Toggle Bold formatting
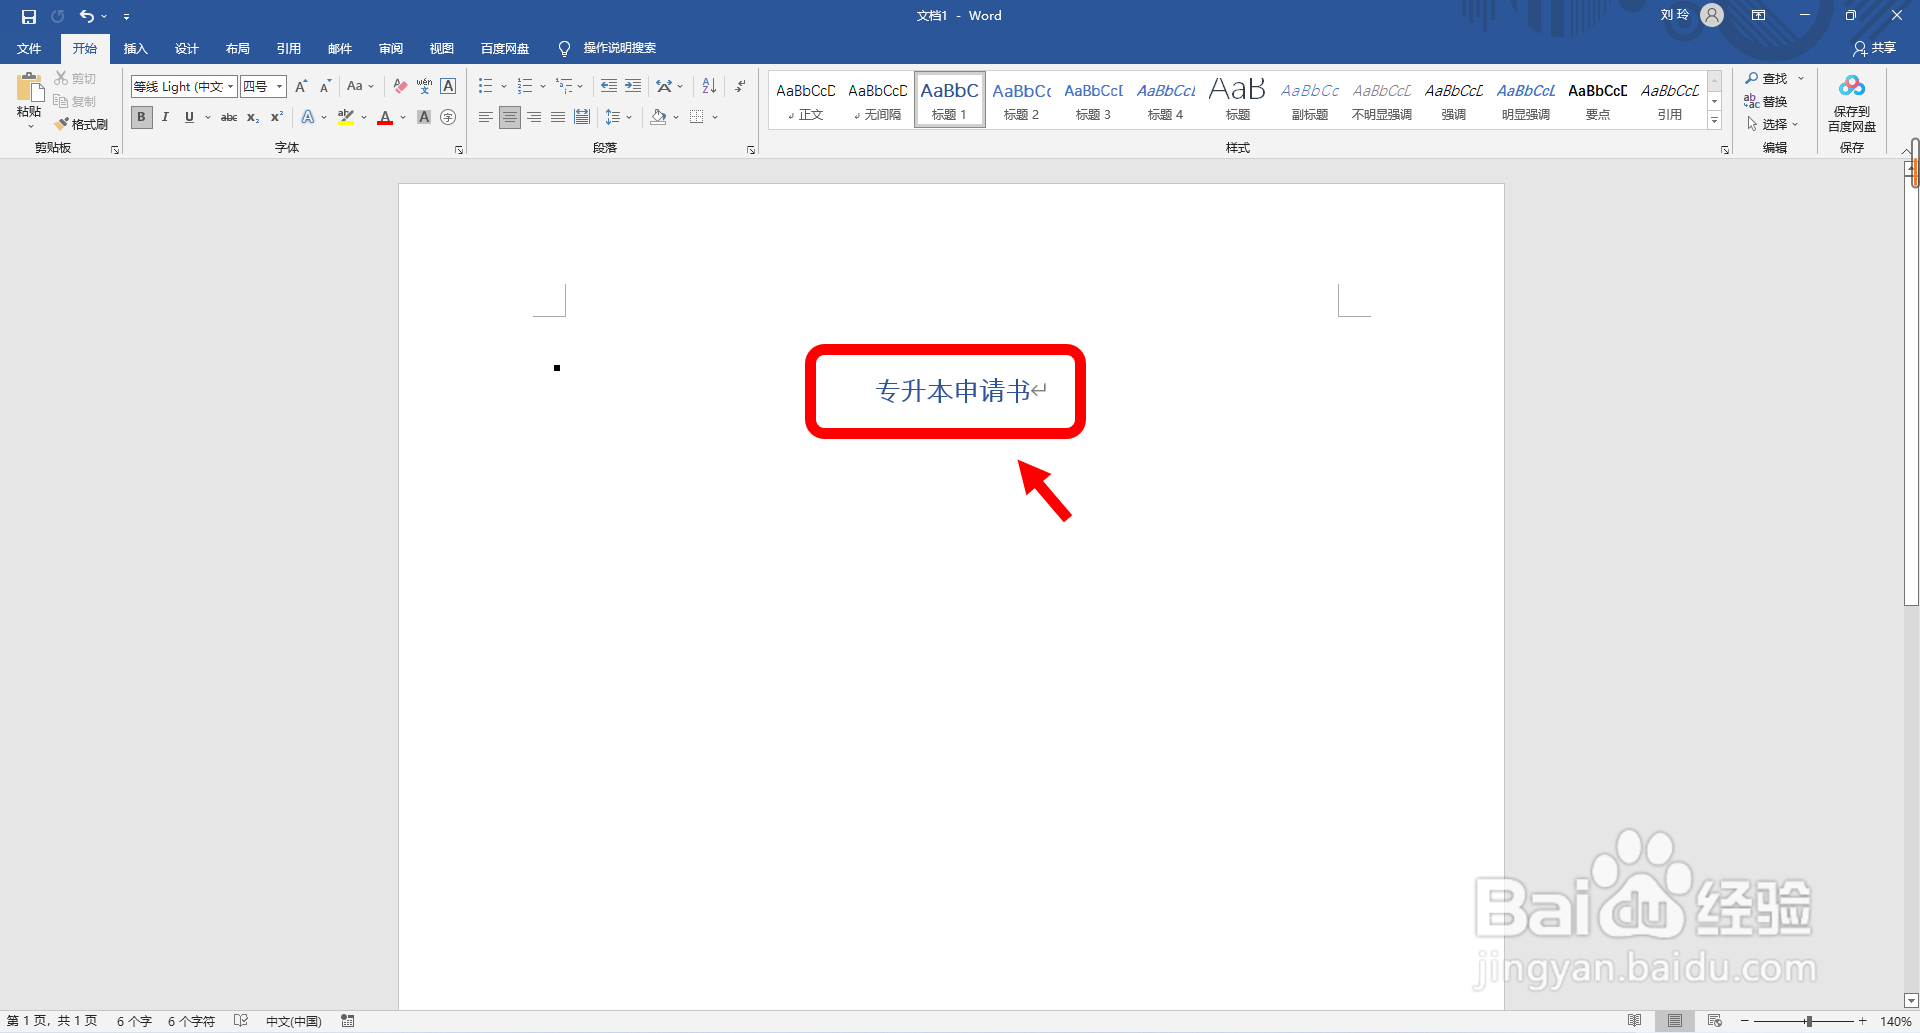1920x1033 pixels. coord(141,117)
